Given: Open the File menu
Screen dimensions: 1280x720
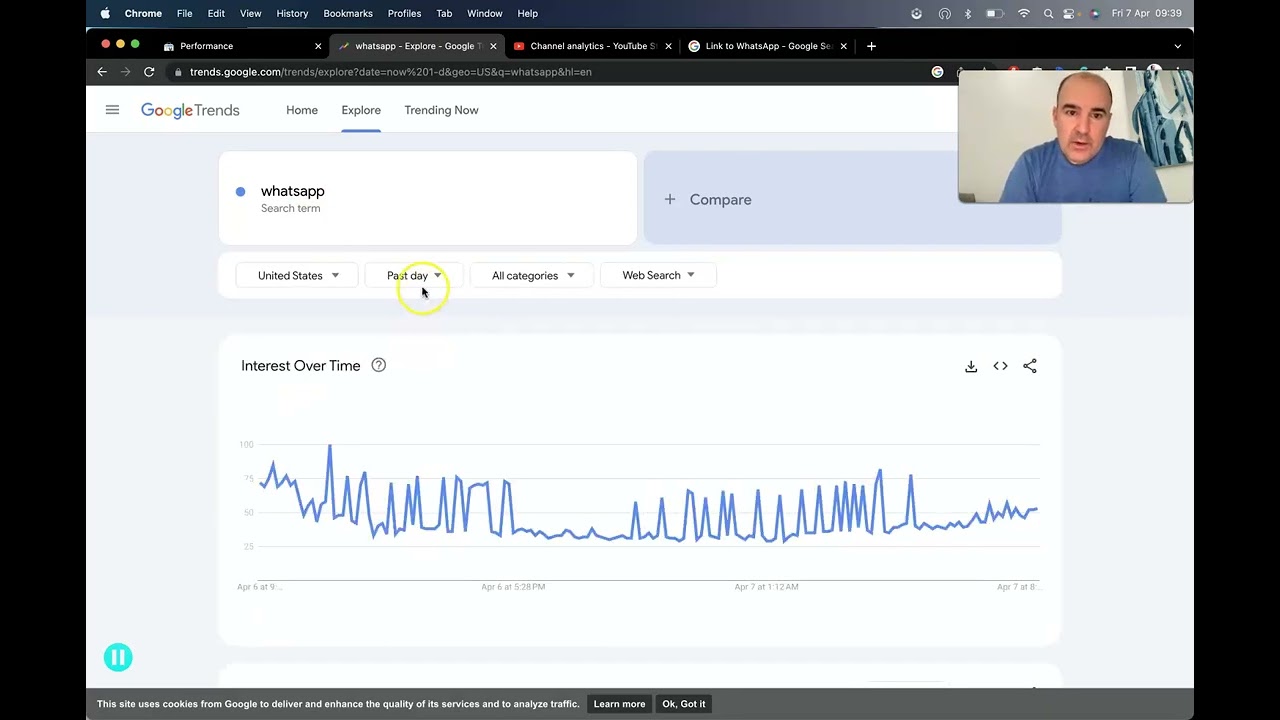Looking at the screenshot, I should click(185, 13).
